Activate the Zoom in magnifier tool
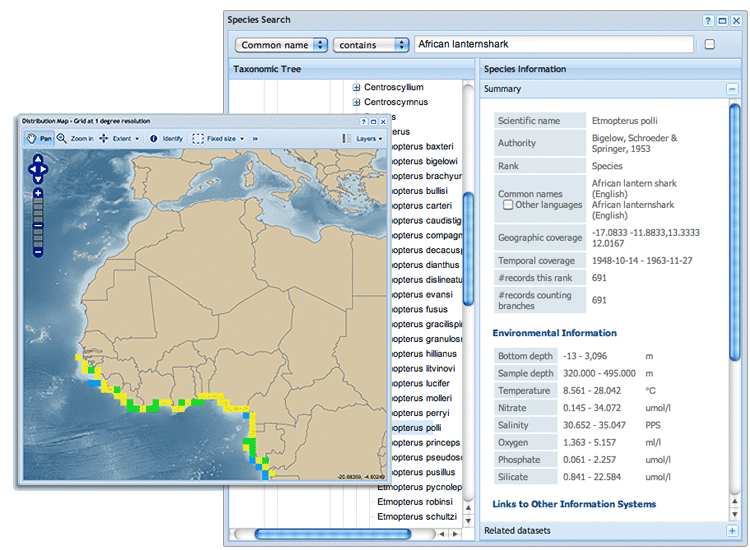The height and width of the screenshot is (550, 750). [75, 139]
